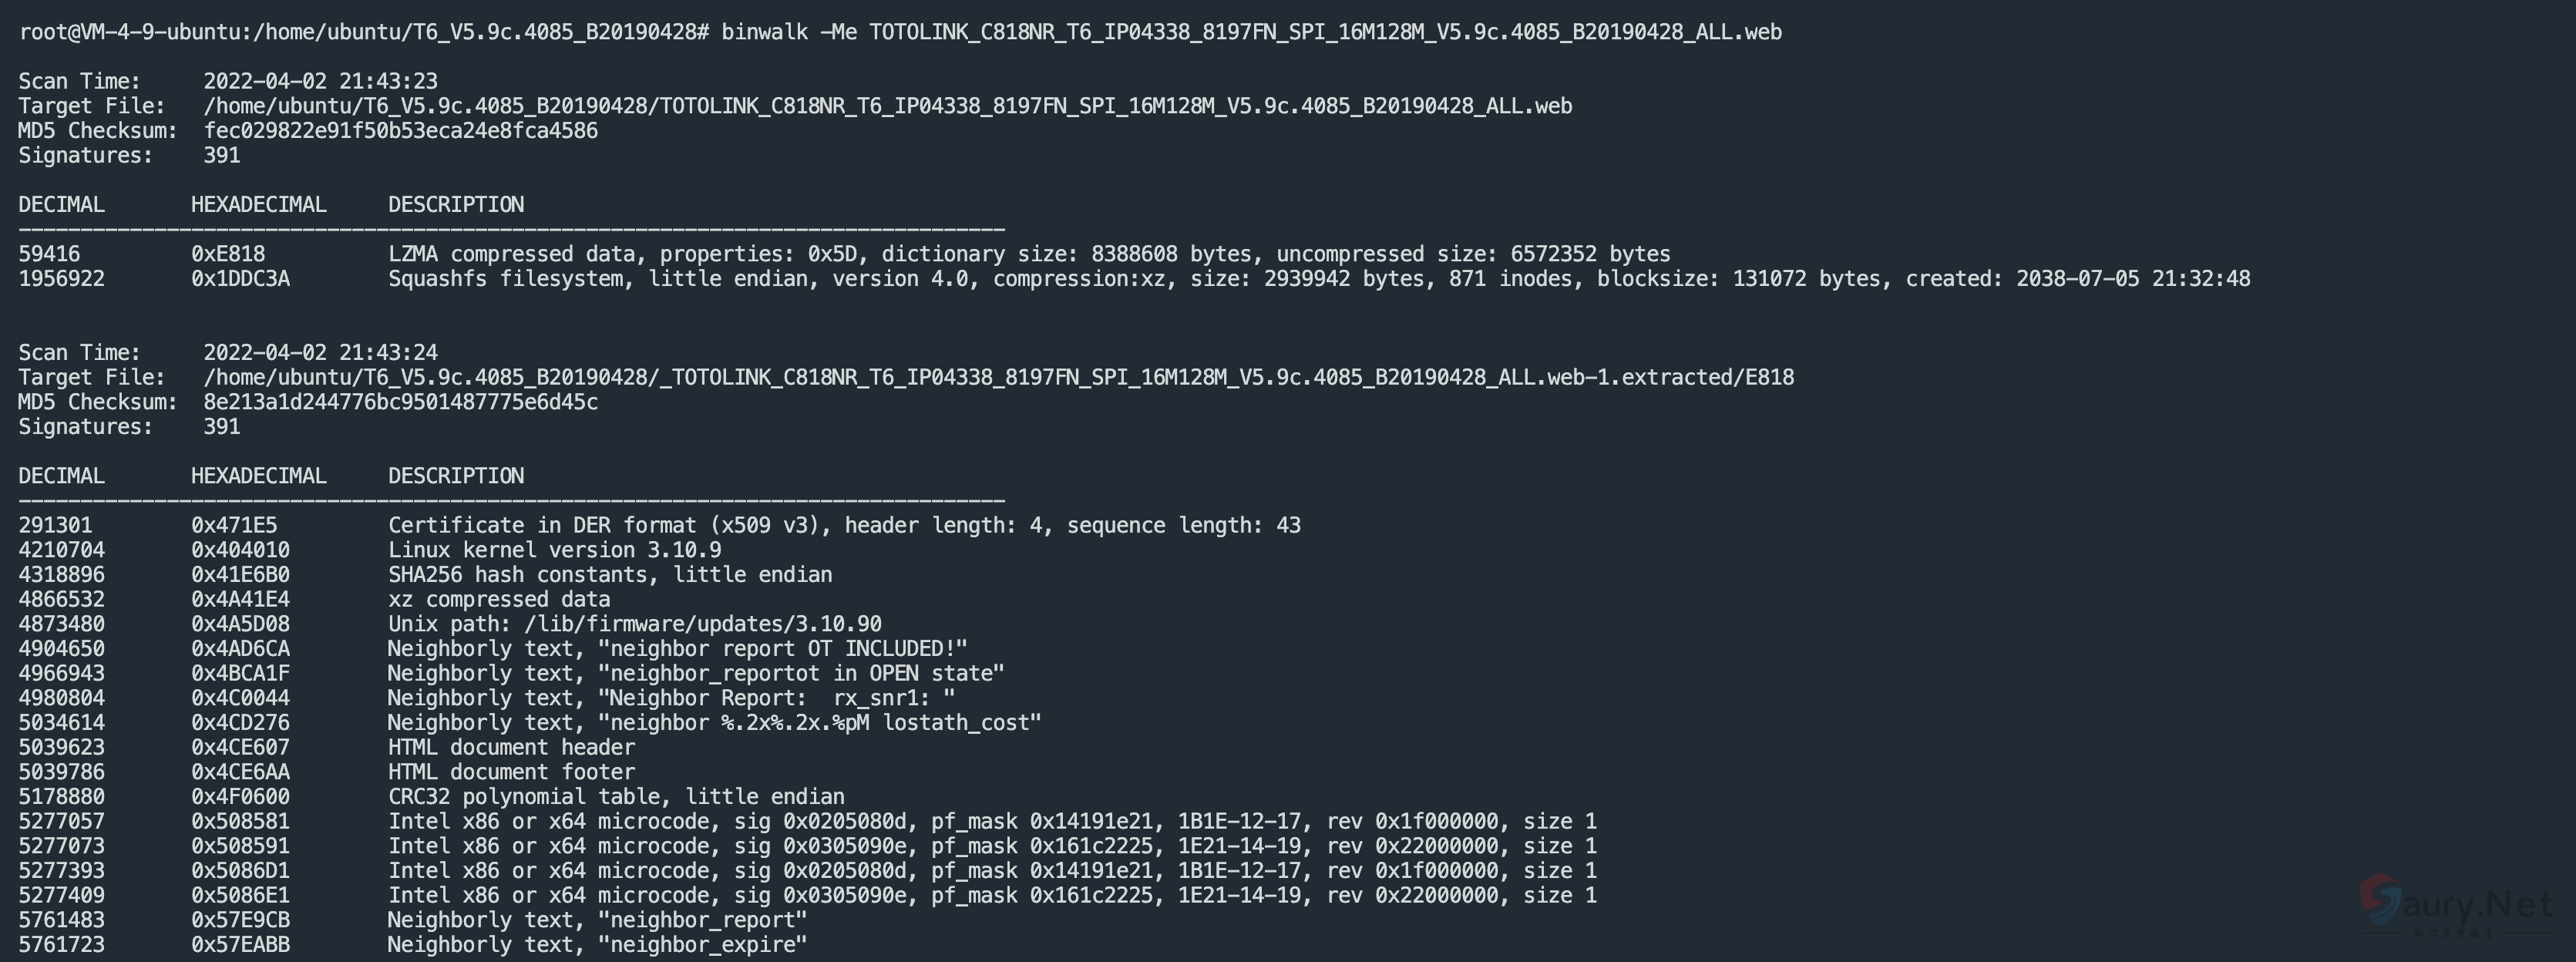Click the extracted E818 target file path

(x=998, y=377)
